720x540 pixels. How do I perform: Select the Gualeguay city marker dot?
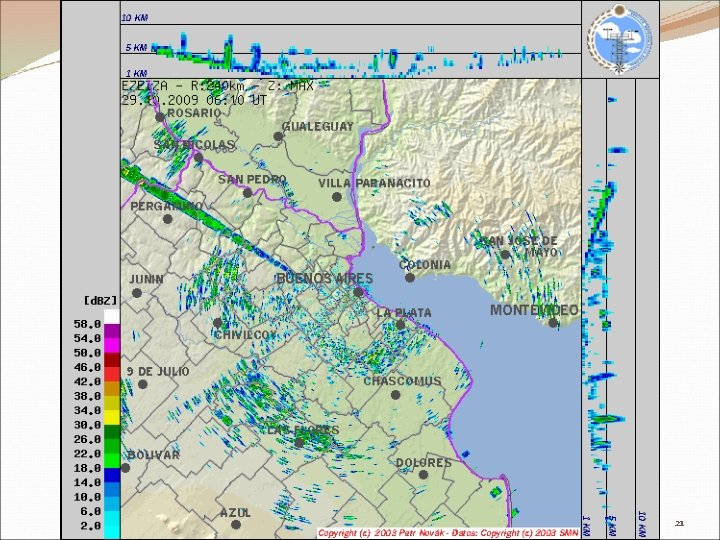pos(278,136)
